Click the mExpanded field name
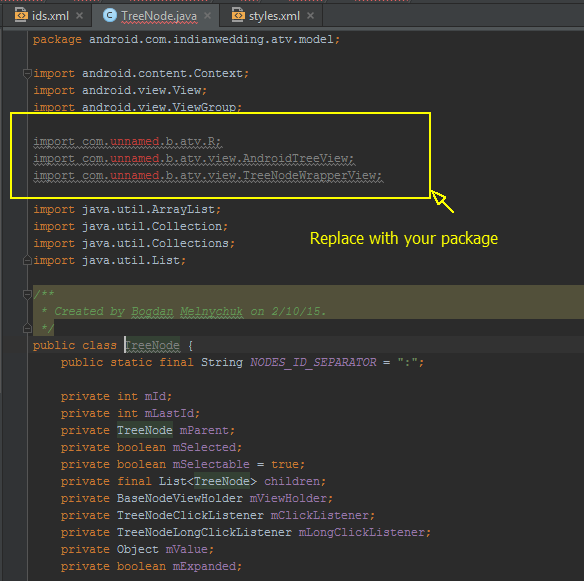Image resolution: width=584 pixels, height=581 pixels. click(204, 566)
